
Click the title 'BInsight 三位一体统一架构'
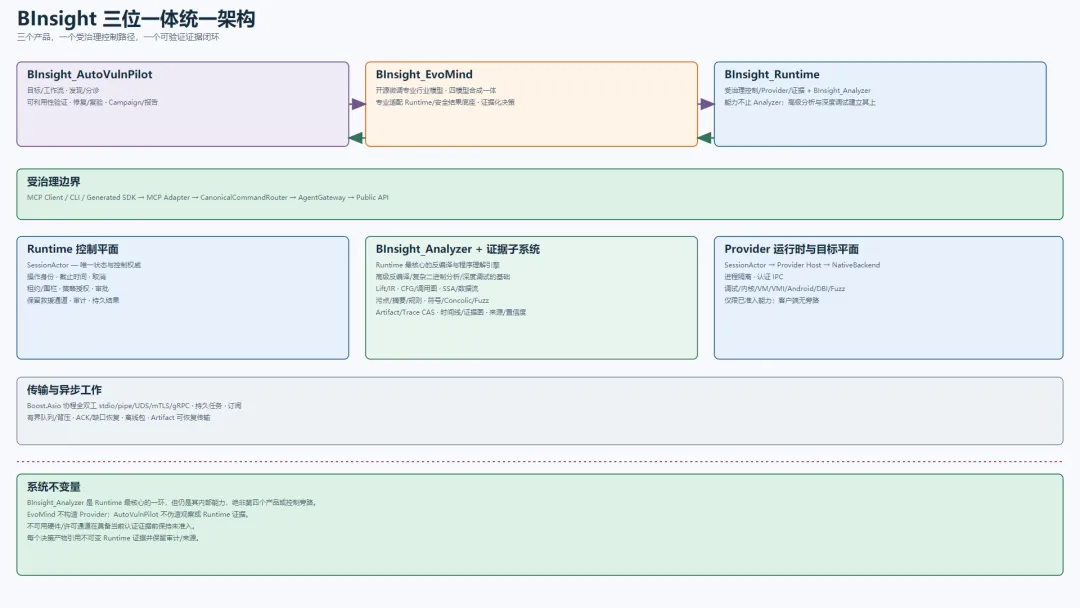[136, 18]
